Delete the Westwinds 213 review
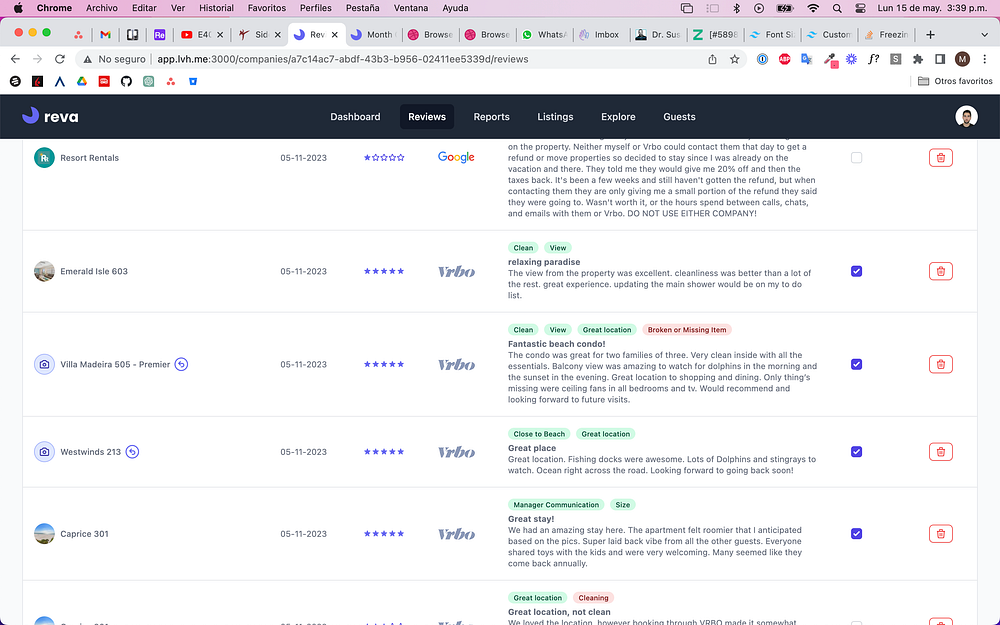This screenshot has height=625, width=1000. pos(941,452)
